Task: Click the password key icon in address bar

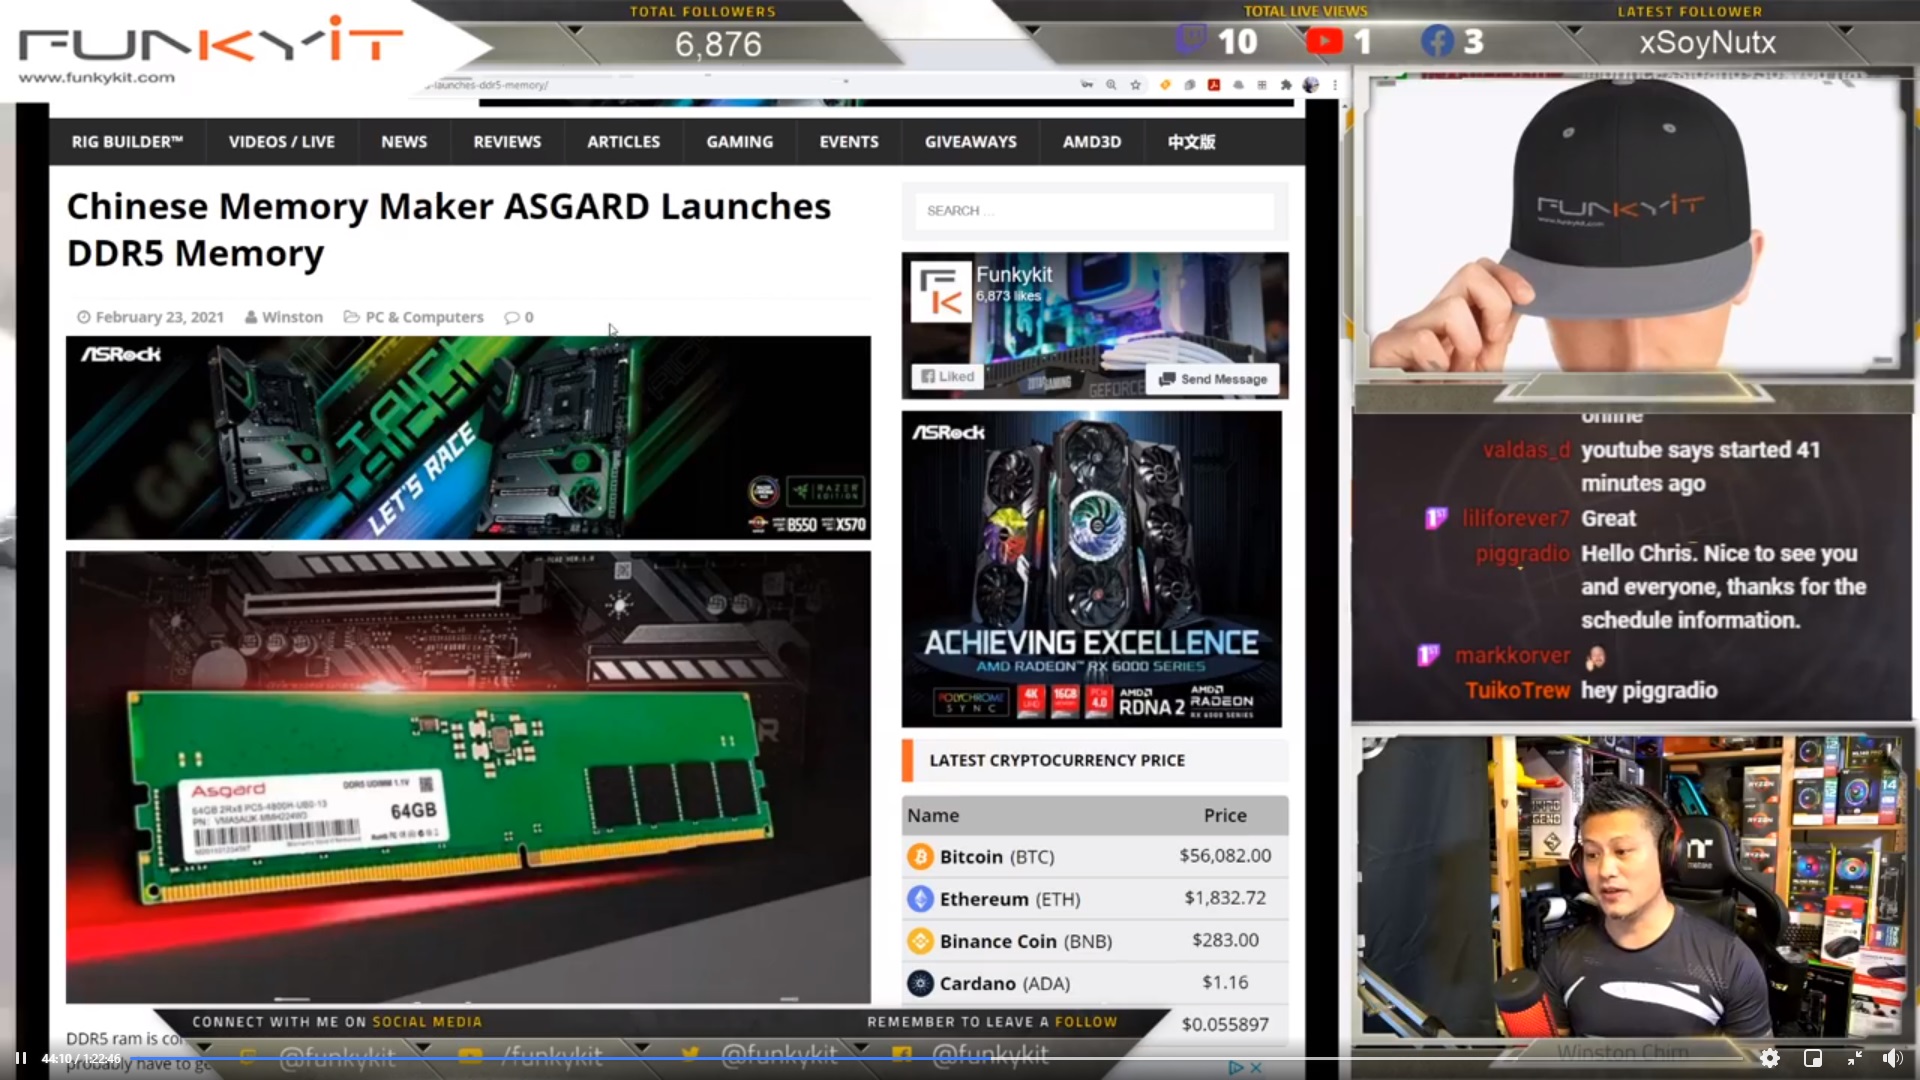Action: pos(1086,85)
